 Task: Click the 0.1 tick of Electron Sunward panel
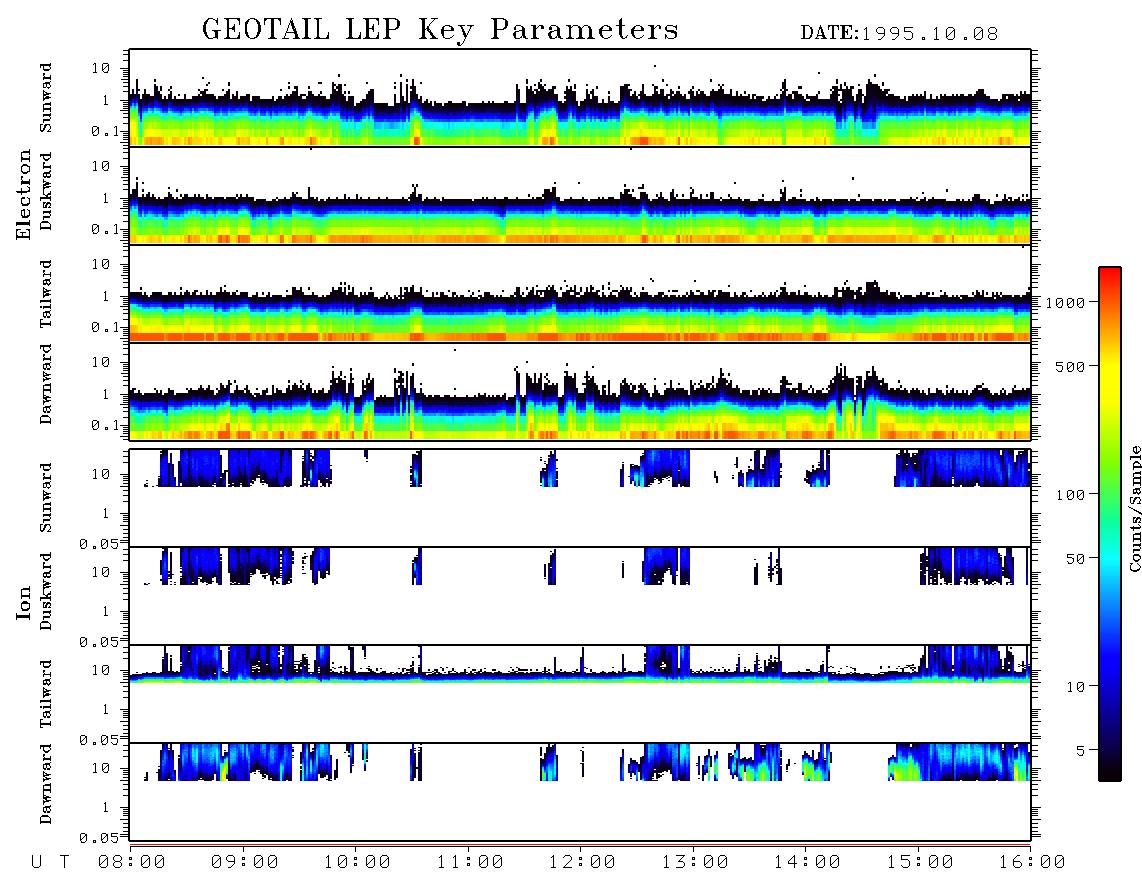click(105, 131)
